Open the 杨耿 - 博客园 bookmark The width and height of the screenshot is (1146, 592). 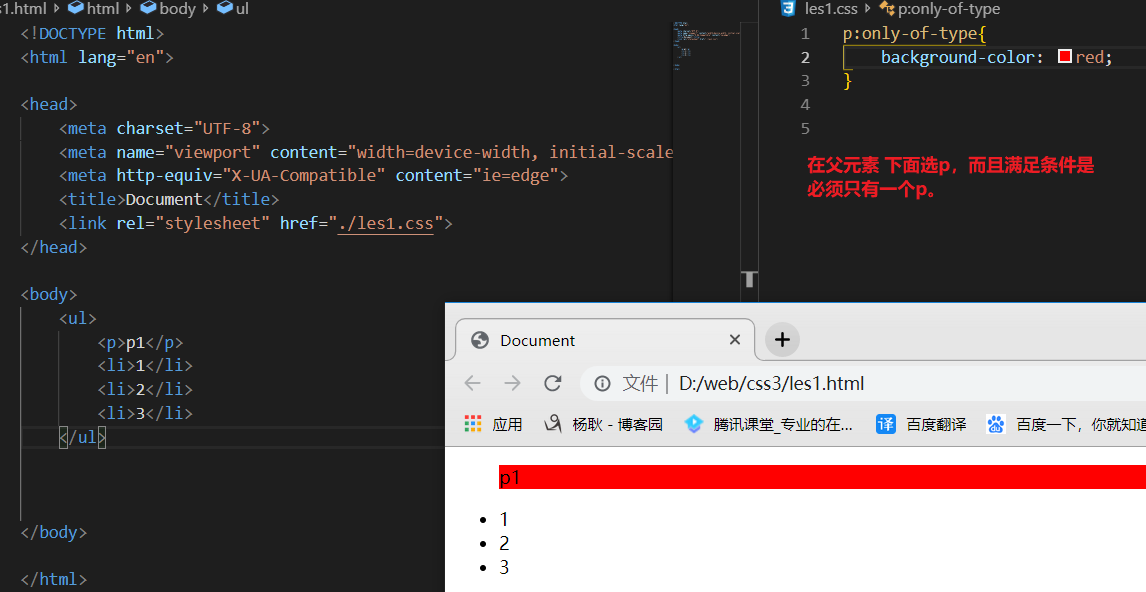[x=604, y=424]
